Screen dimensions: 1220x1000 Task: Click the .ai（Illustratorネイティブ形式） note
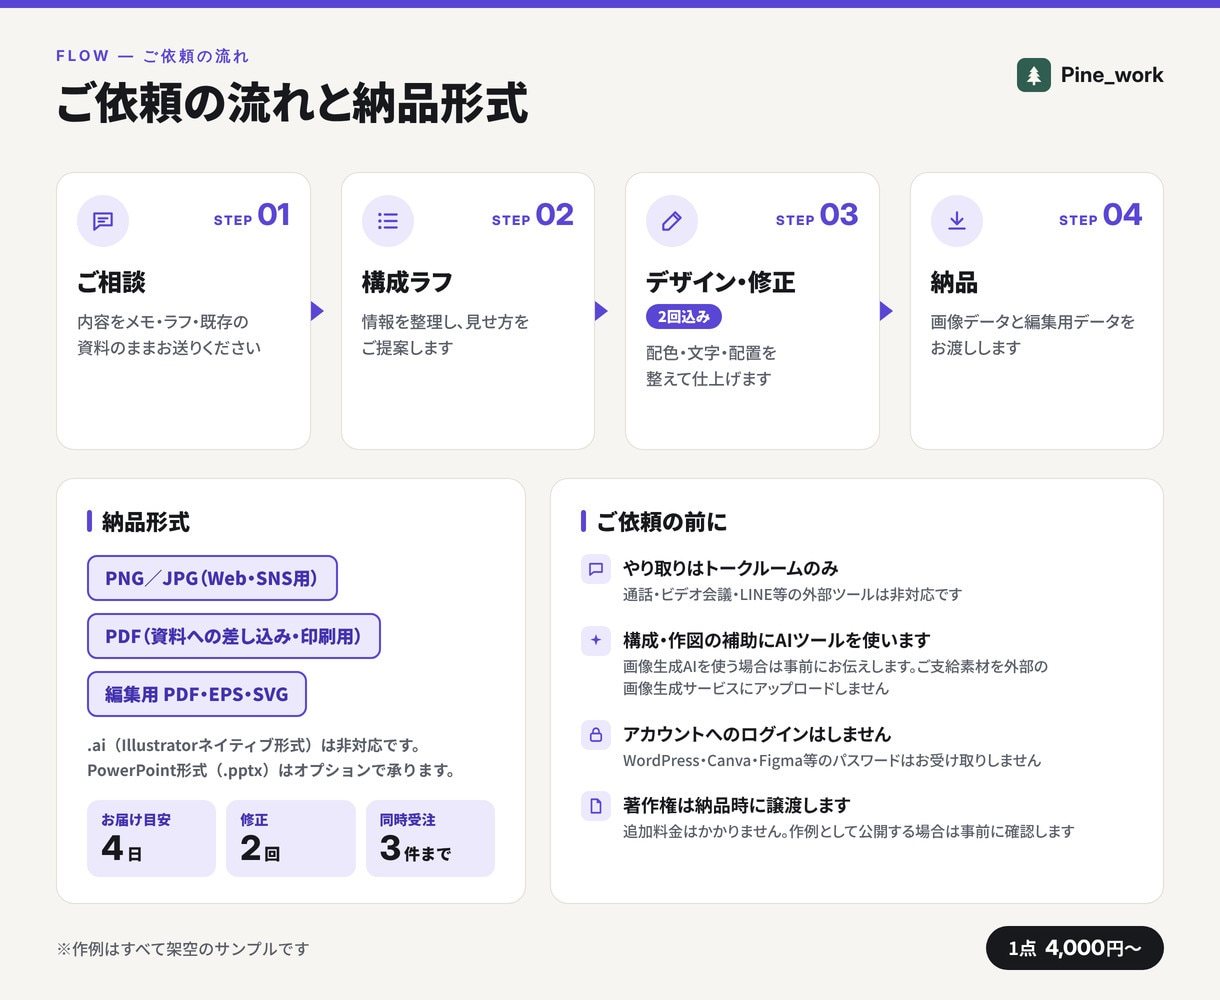click(x=254, y=745)
